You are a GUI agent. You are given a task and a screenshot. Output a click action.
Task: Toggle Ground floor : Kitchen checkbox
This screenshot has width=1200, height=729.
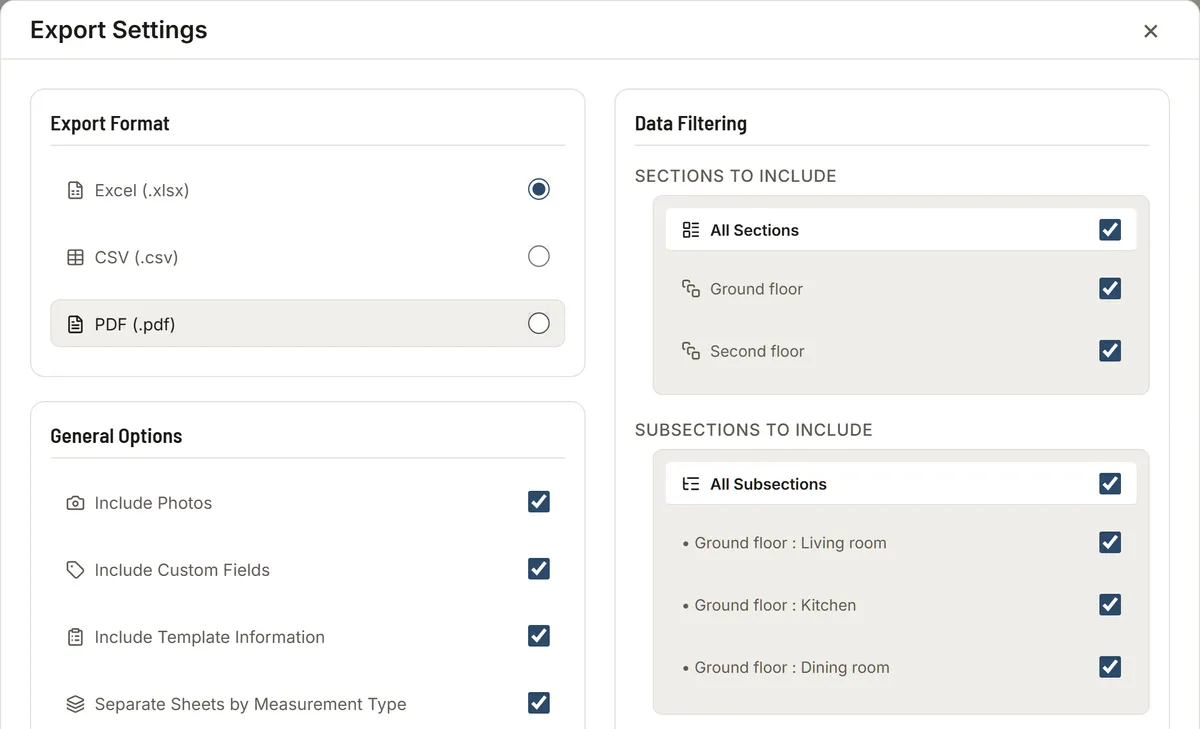tap(1110, 605)
